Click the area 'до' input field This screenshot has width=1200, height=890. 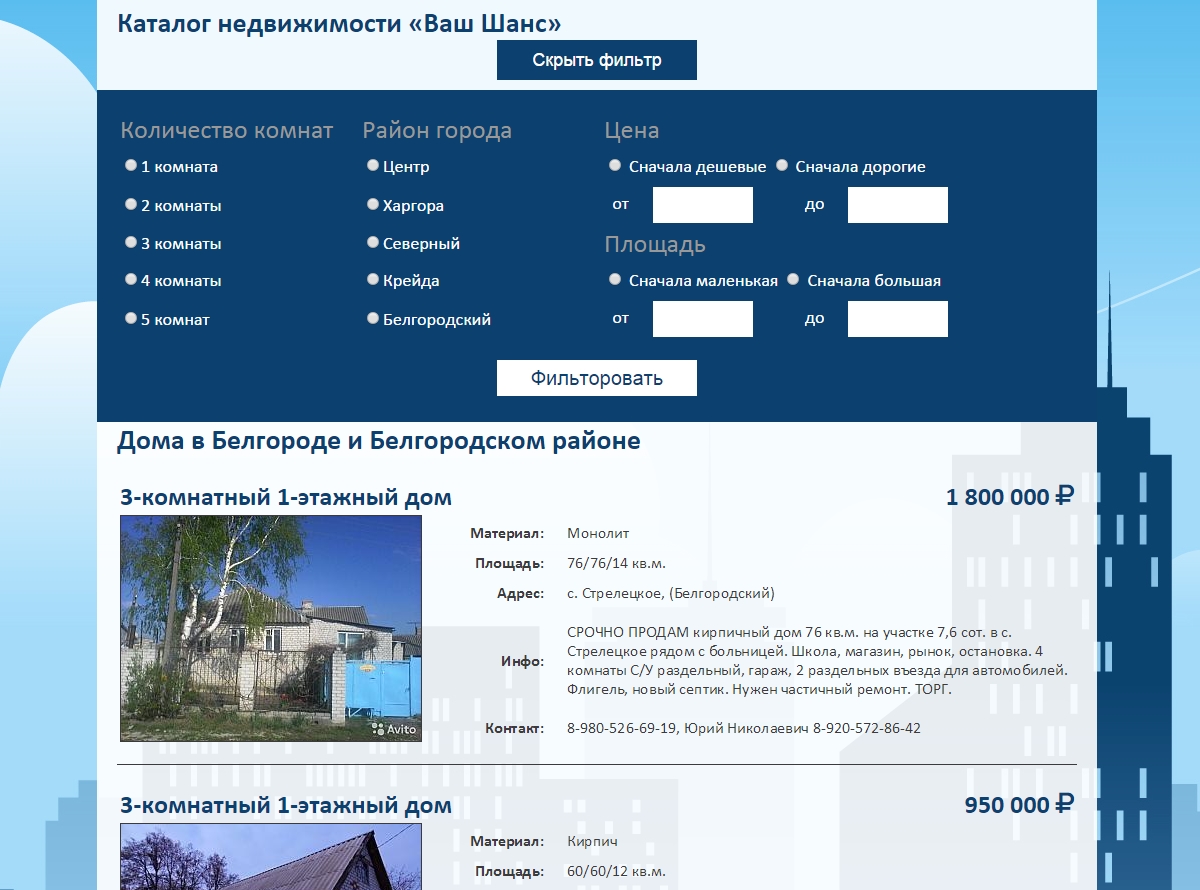pos(897,319)
